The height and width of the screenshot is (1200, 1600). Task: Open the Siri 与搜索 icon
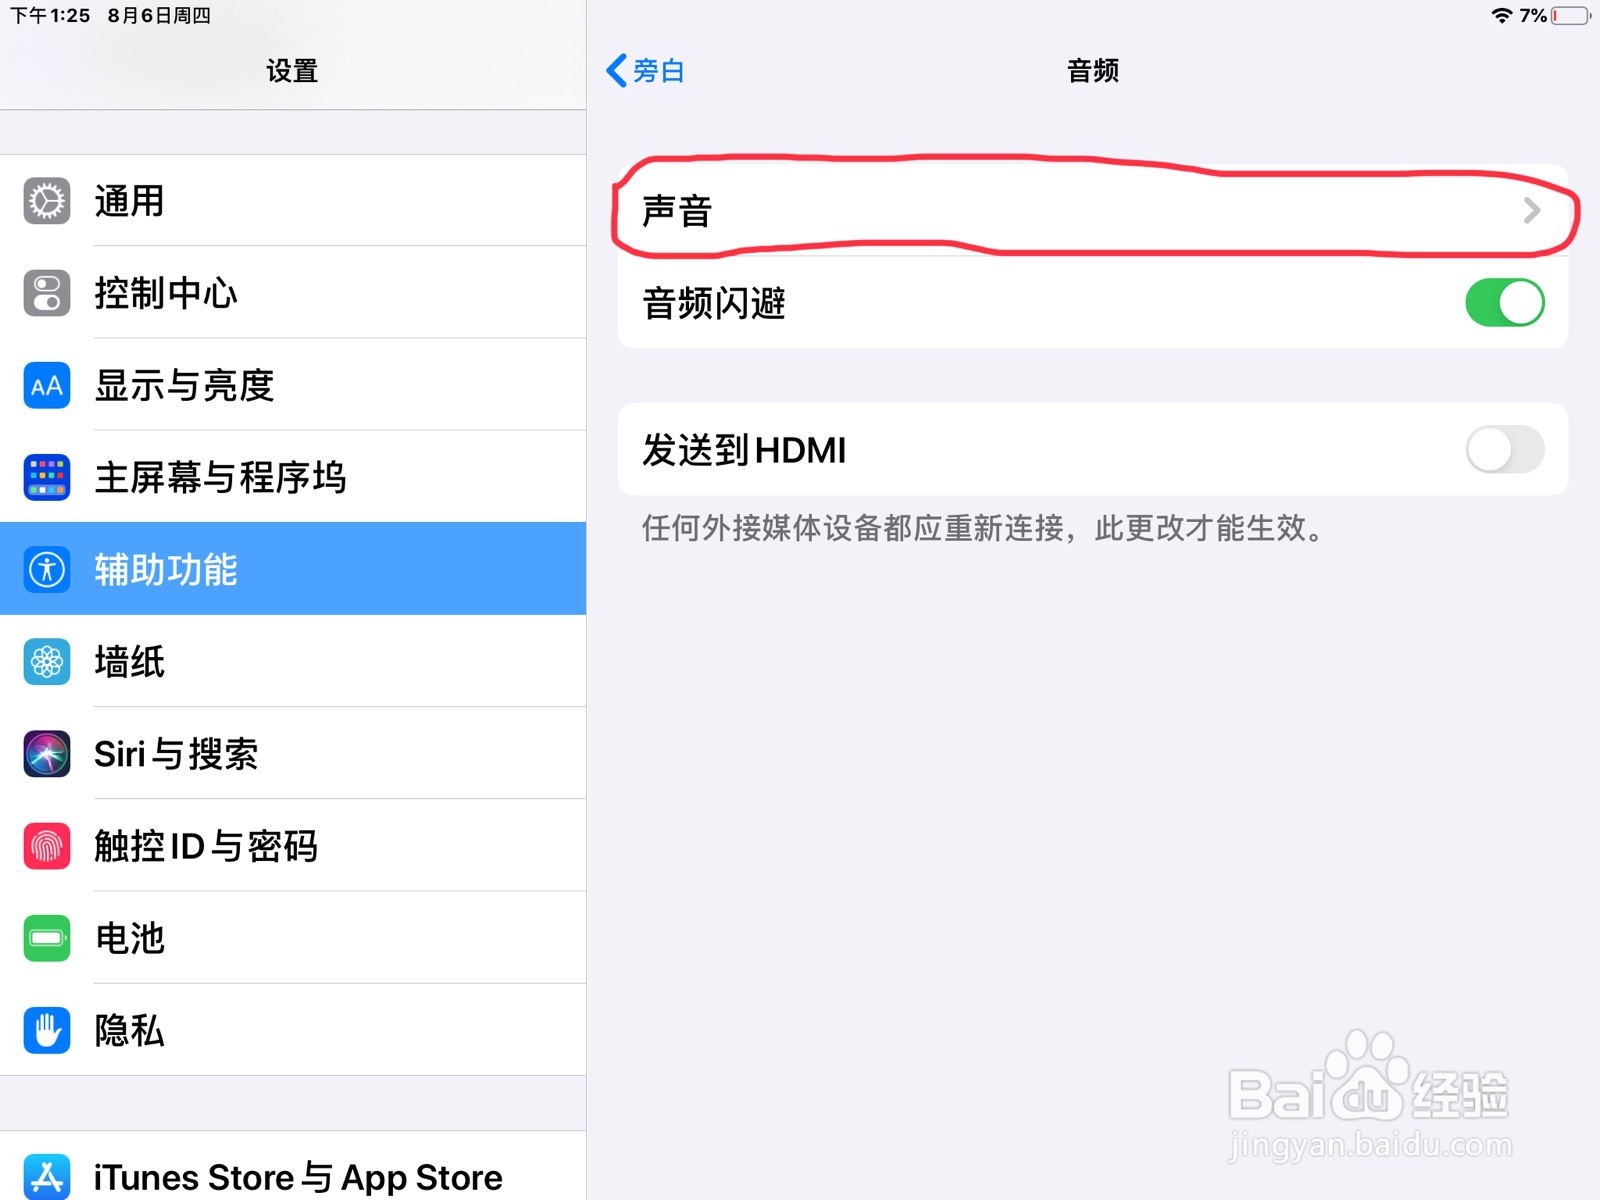pyautogui.click(x=47, y=754)
